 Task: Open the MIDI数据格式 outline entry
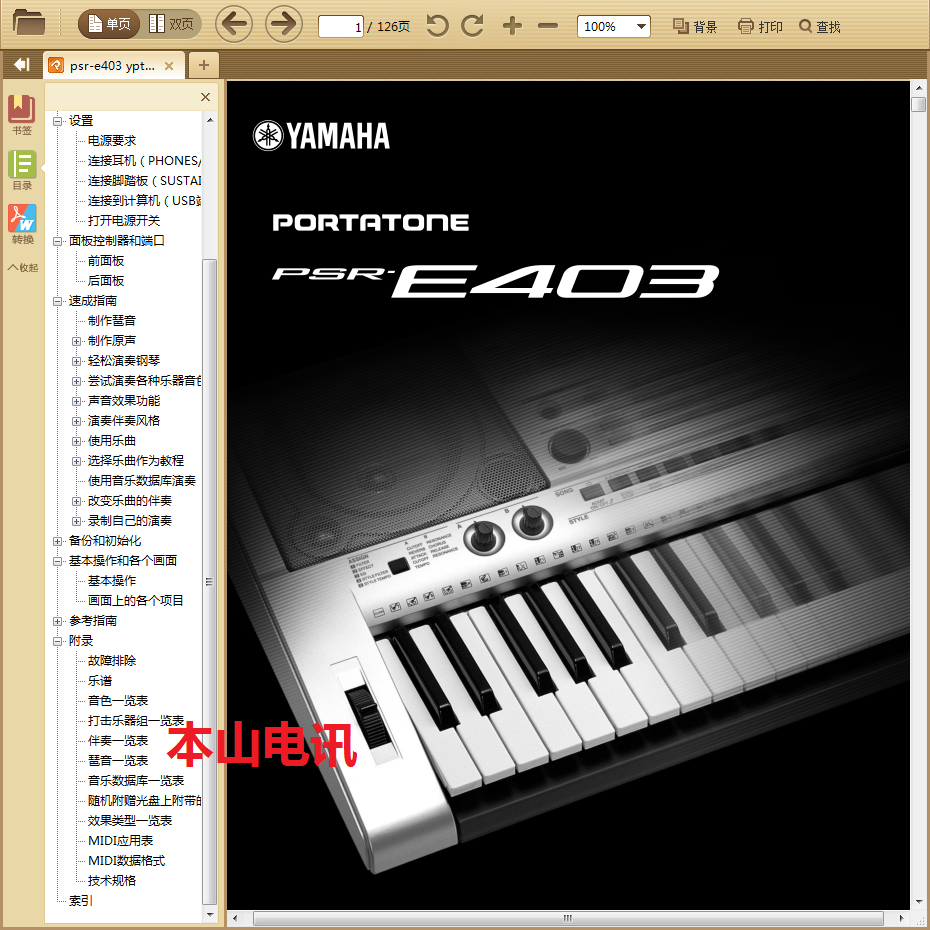click(x=126, y=861)
